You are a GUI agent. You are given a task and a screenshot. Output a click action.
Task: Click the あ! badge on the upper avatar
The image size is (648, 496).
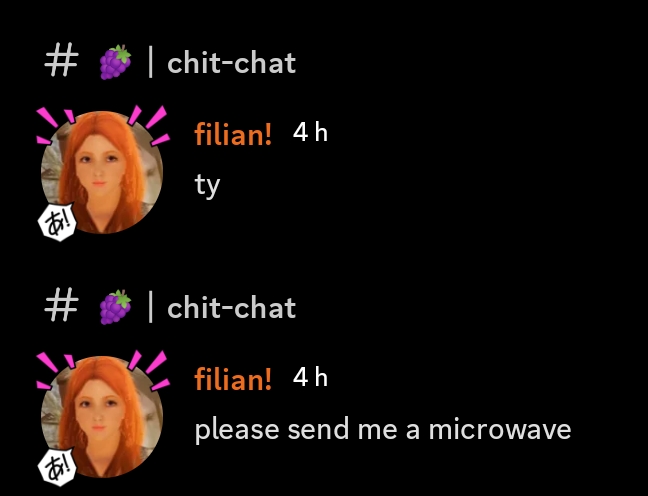point(57,222)
